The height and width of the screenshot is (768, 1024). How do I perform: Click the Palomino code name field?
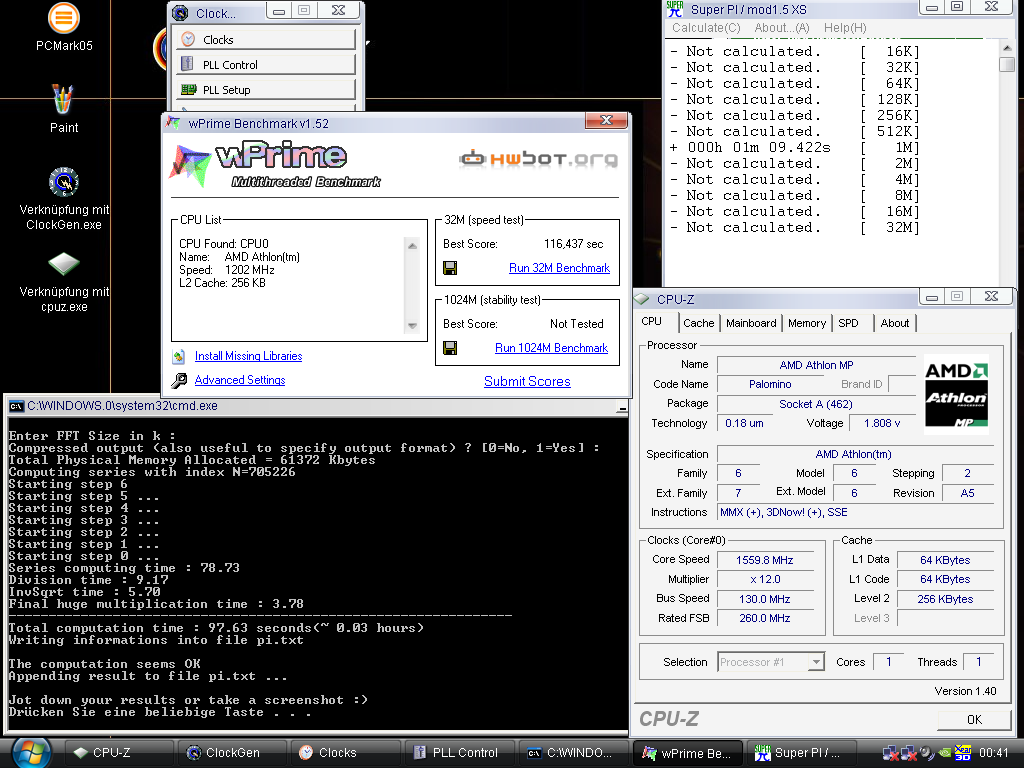click(x=770, y=385)
